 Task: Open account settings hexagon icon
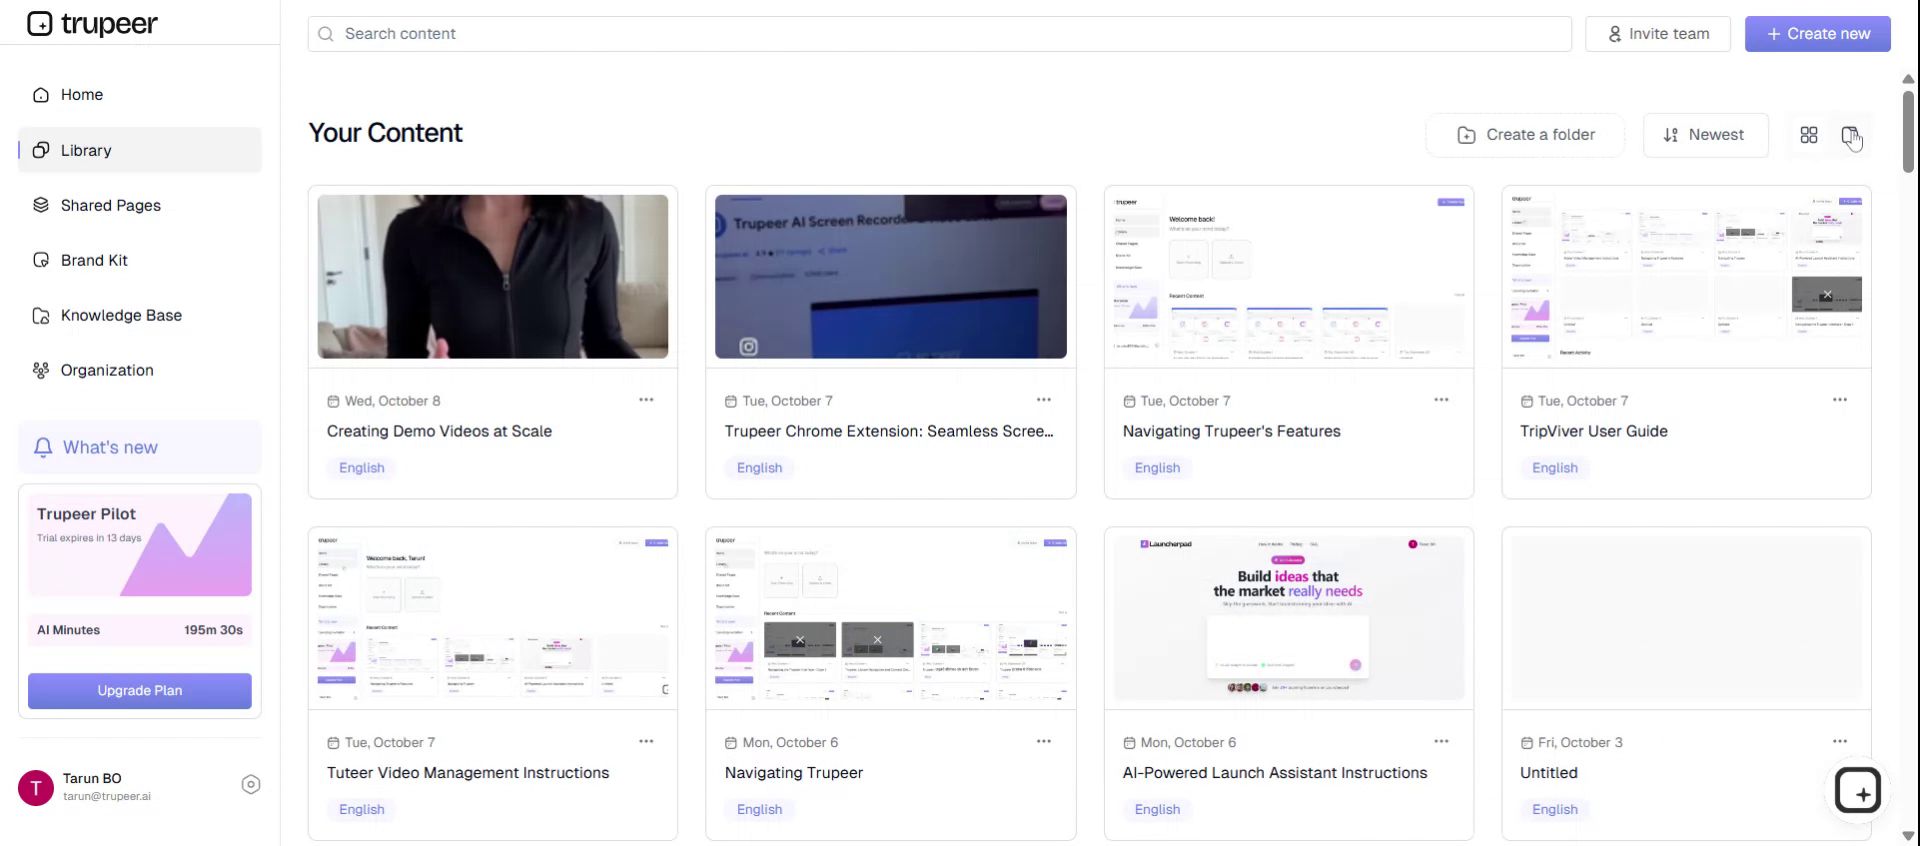click(251, 785)
